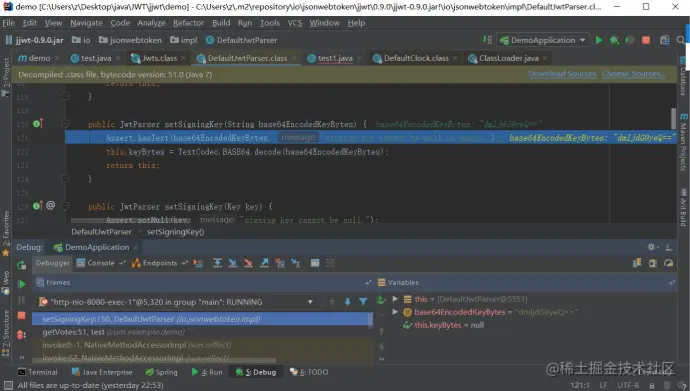Click Download Sources link
Viewport: 690px width, 391px height.
coord(562,74)
